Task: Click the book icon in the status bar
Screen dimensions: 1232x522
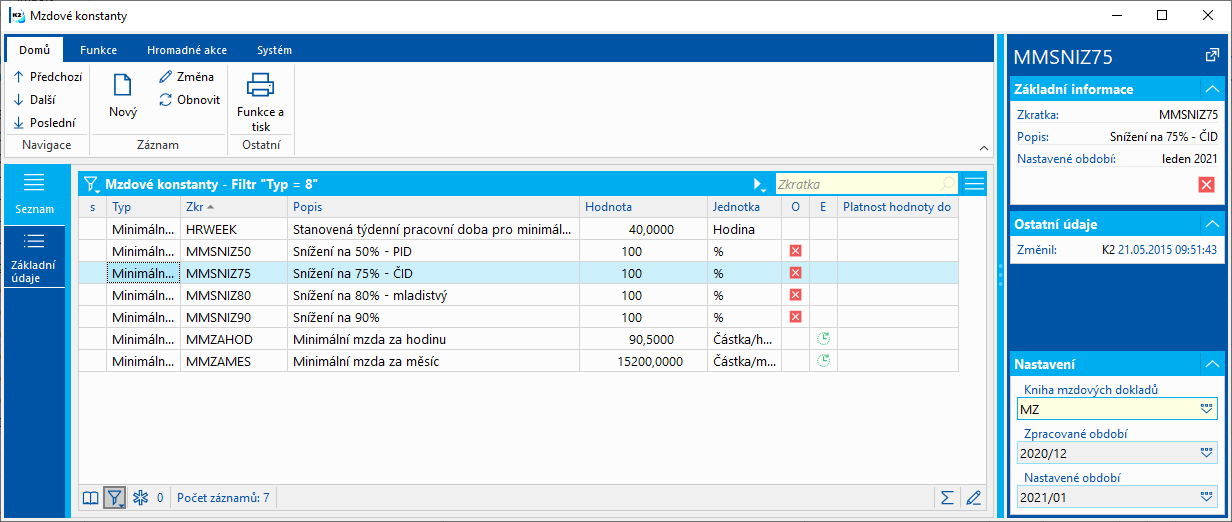Action: point(91,497)
